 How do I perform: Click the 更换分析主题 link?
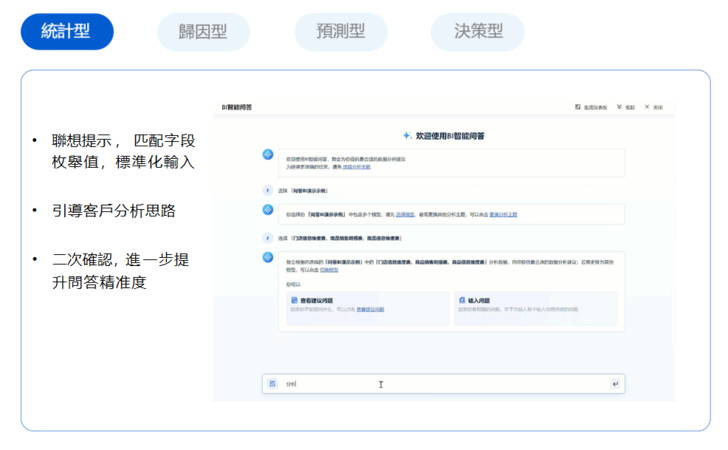pos(503,214)
